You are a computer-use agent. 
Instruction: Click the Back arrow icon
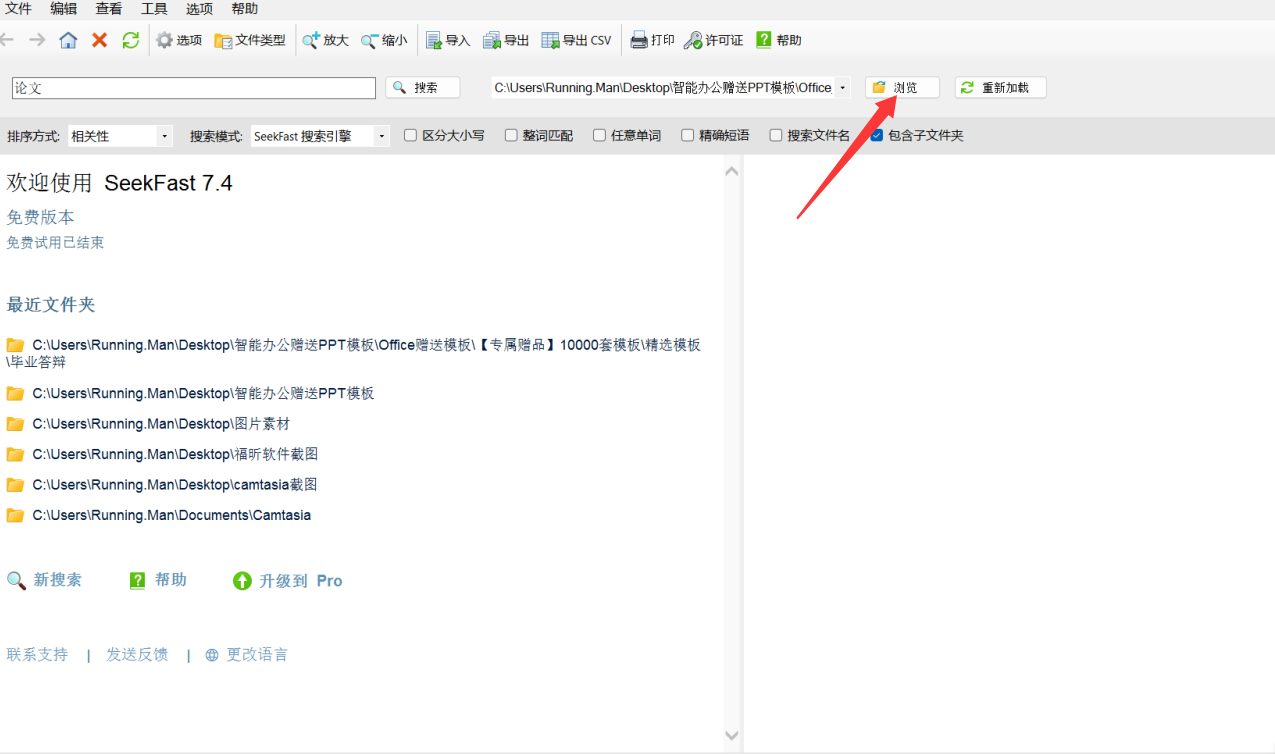coord(7,40)
